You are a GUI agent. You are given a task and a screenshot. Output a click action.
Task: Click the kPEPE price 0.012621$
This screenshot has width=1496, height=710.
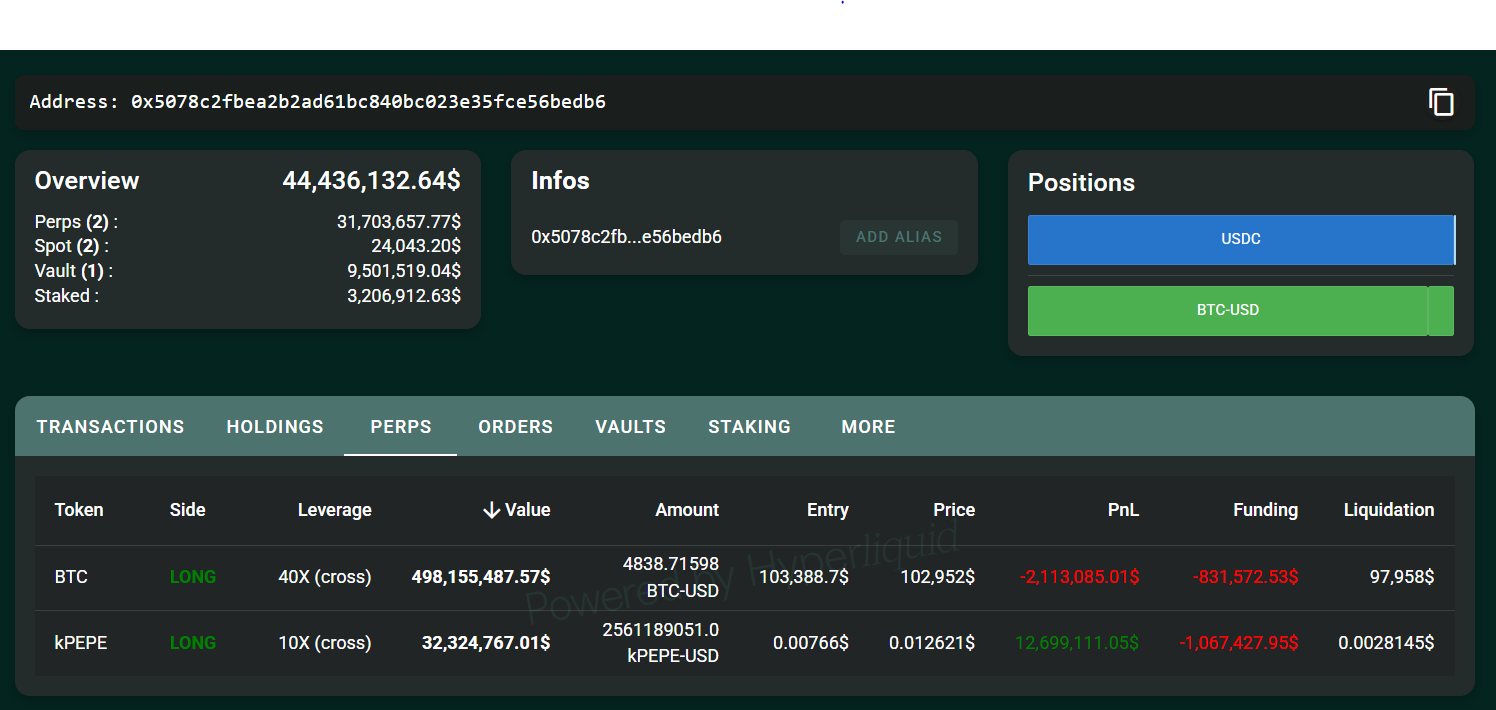932,643
